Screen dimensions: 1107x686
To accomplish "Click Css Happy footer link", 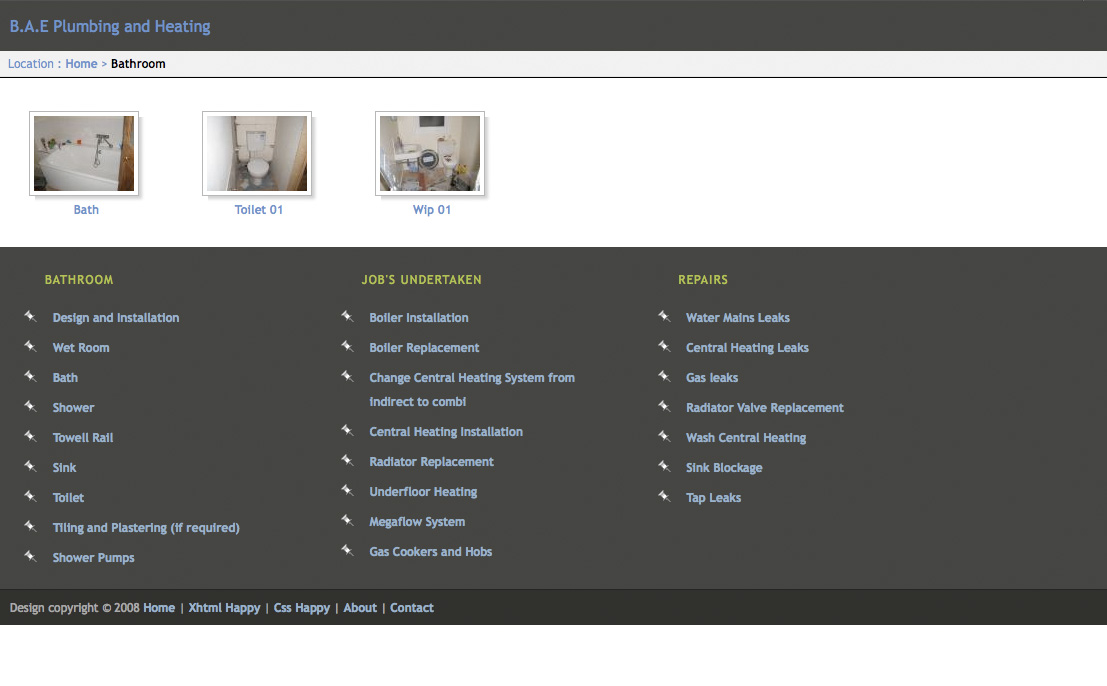I will [301, 608].
